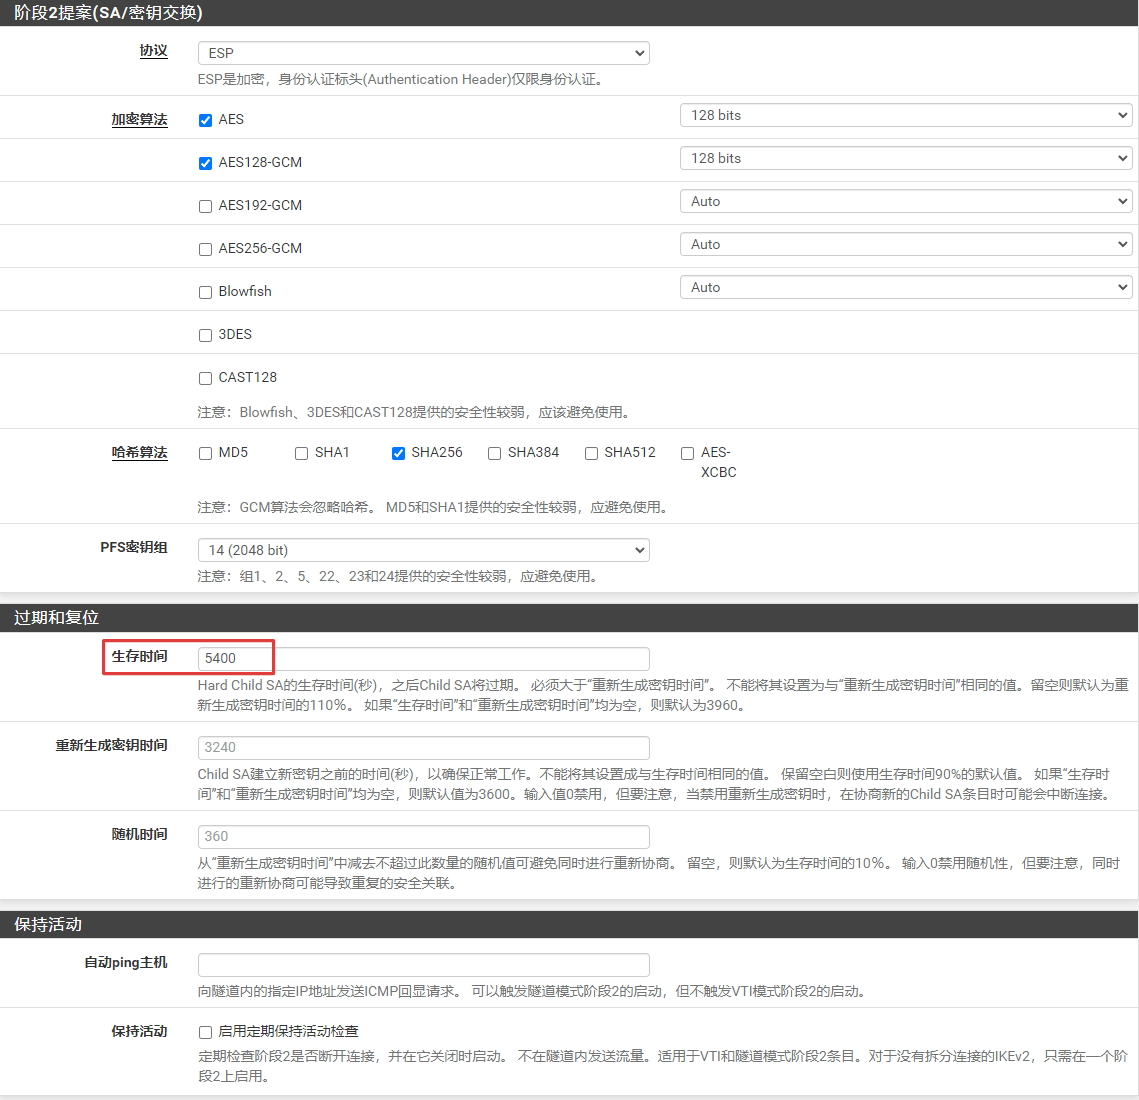
Task: Enable 启用定期保持活动检查 checkbox
Action: (205, 1032)
